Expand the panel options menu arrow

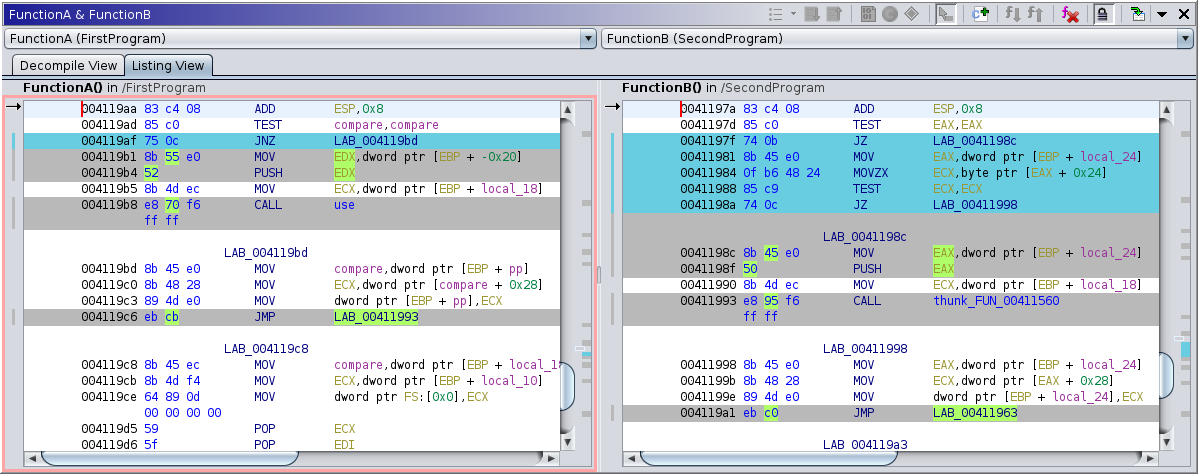point(1162,14)
